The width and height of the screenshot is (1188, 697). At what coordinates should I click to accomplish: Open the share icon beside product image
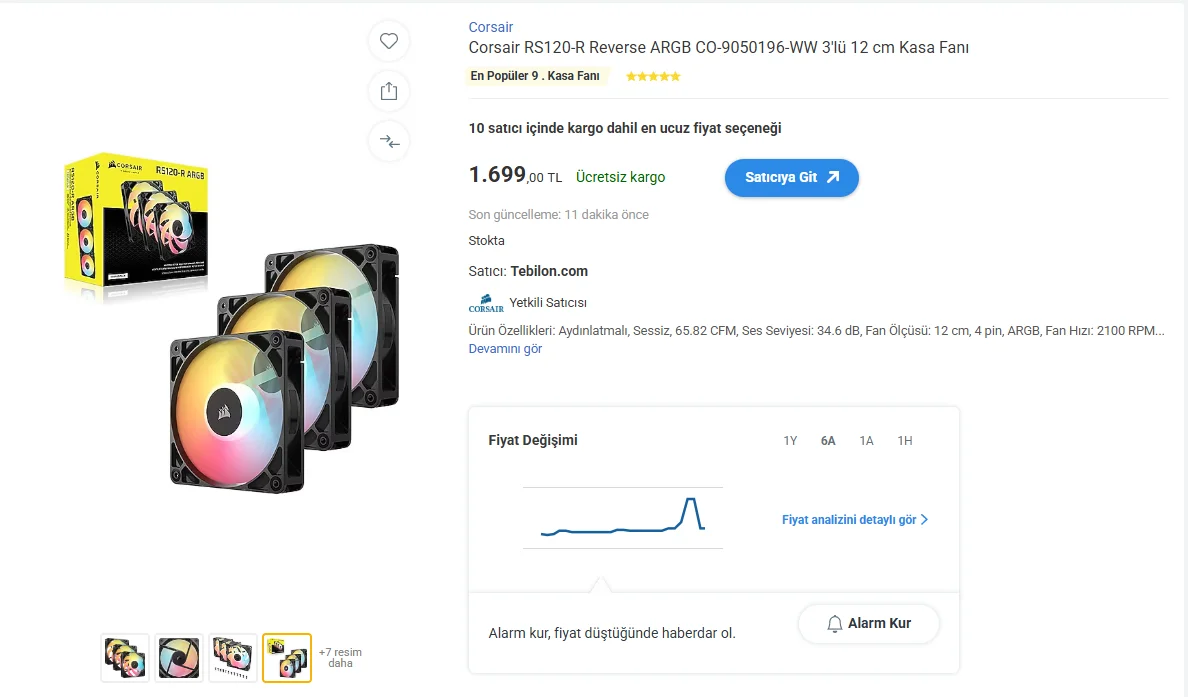tap(389, 92)
